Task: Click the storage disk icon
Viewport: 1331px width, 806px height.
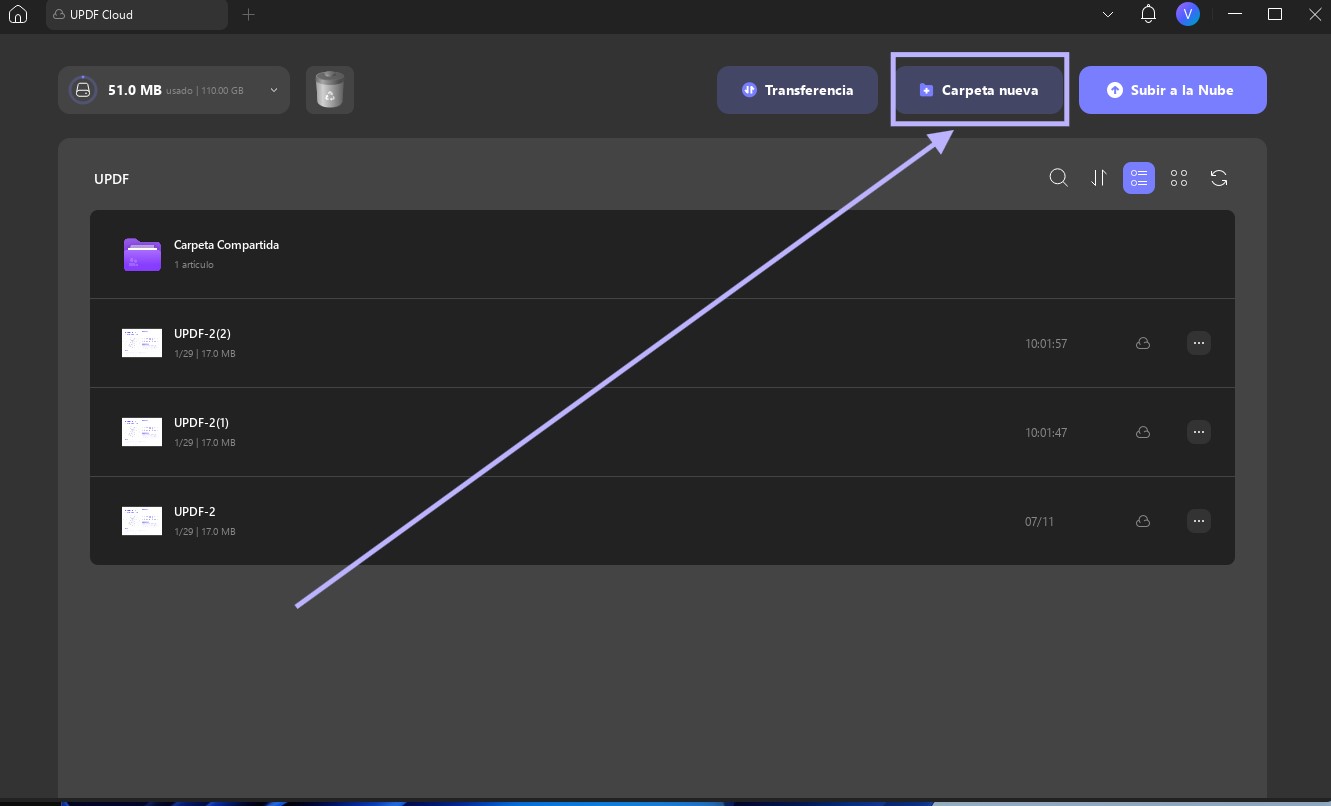Action: (x=82, y=90)
